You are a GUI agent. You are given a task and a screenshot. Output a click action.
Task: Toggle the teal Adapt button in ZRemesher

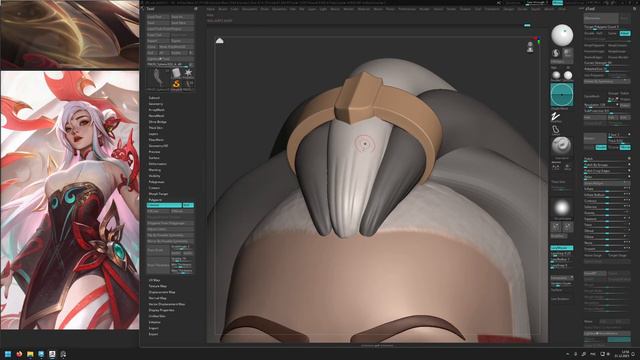click(625, 33)
